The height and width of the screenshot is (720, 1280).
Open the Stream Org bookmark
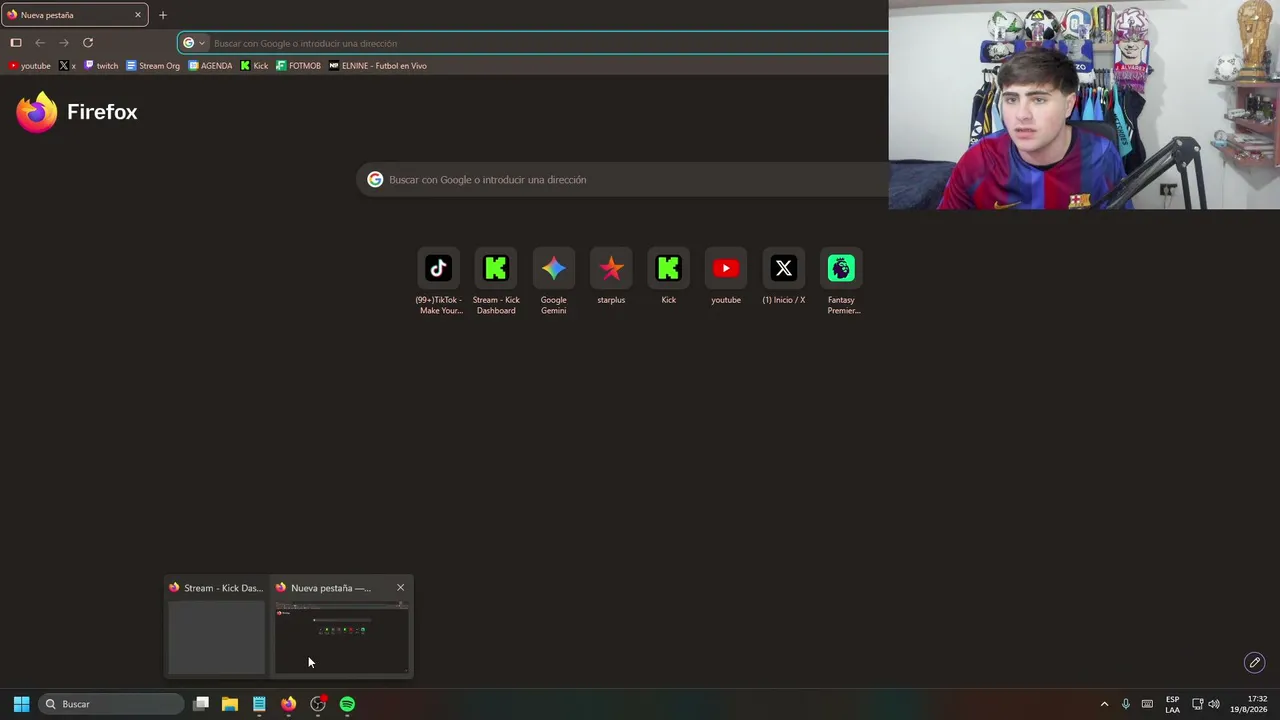coord(153,66)
